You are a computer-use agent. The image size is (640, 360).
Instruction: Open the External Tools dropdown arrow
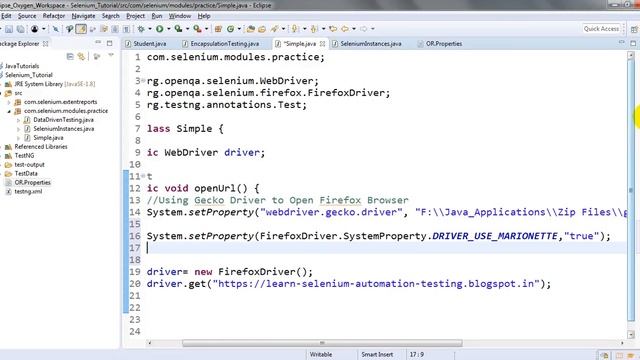pos(206,29)
